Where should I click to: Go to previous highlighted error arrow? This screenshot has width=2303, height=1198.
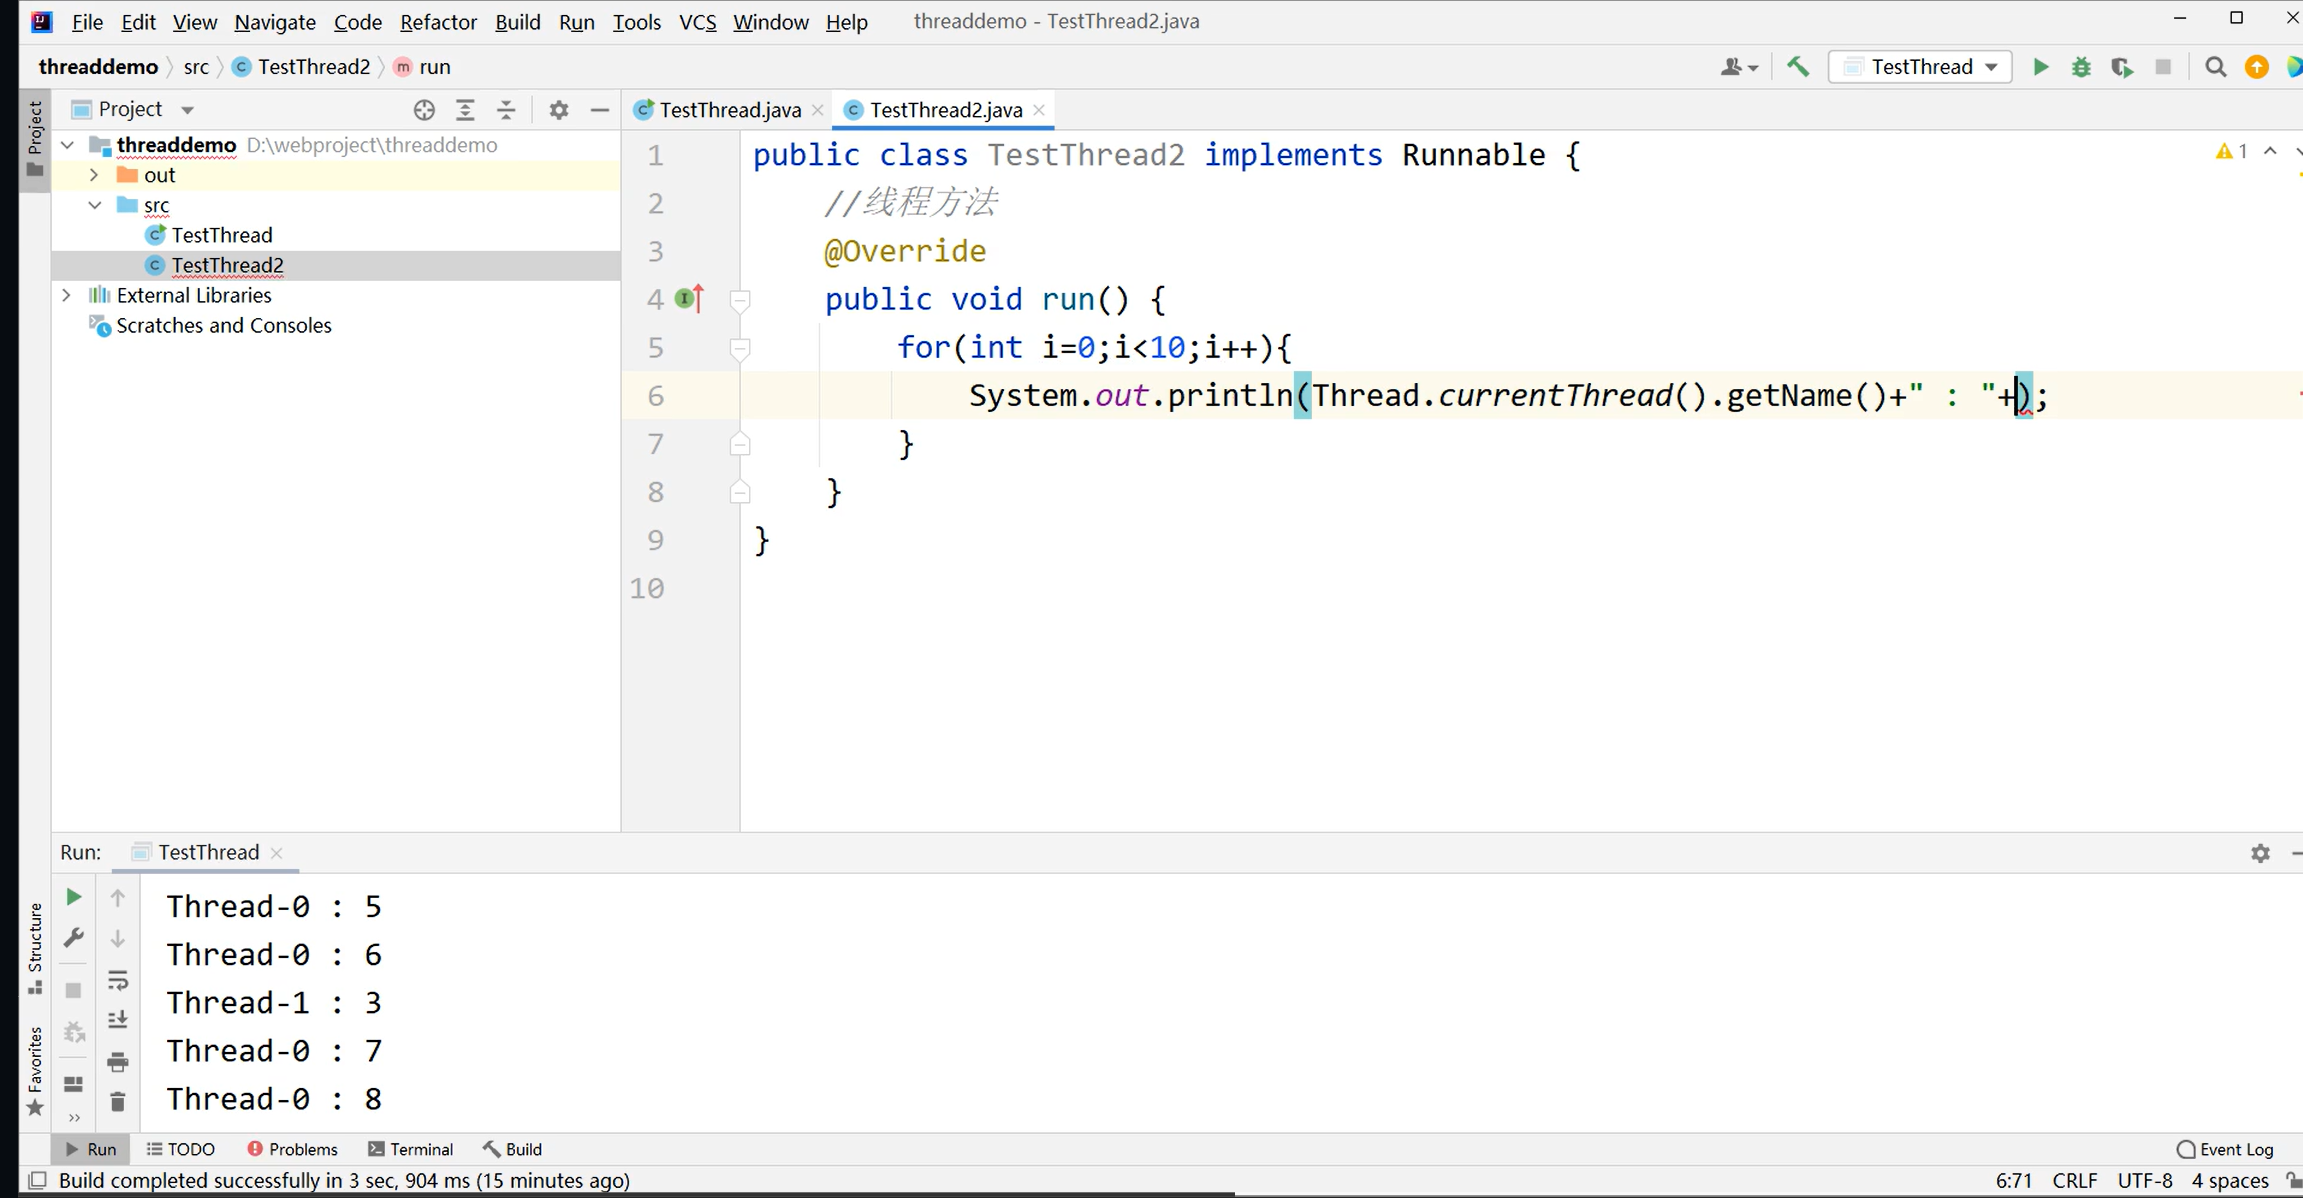click(2270, 151)
